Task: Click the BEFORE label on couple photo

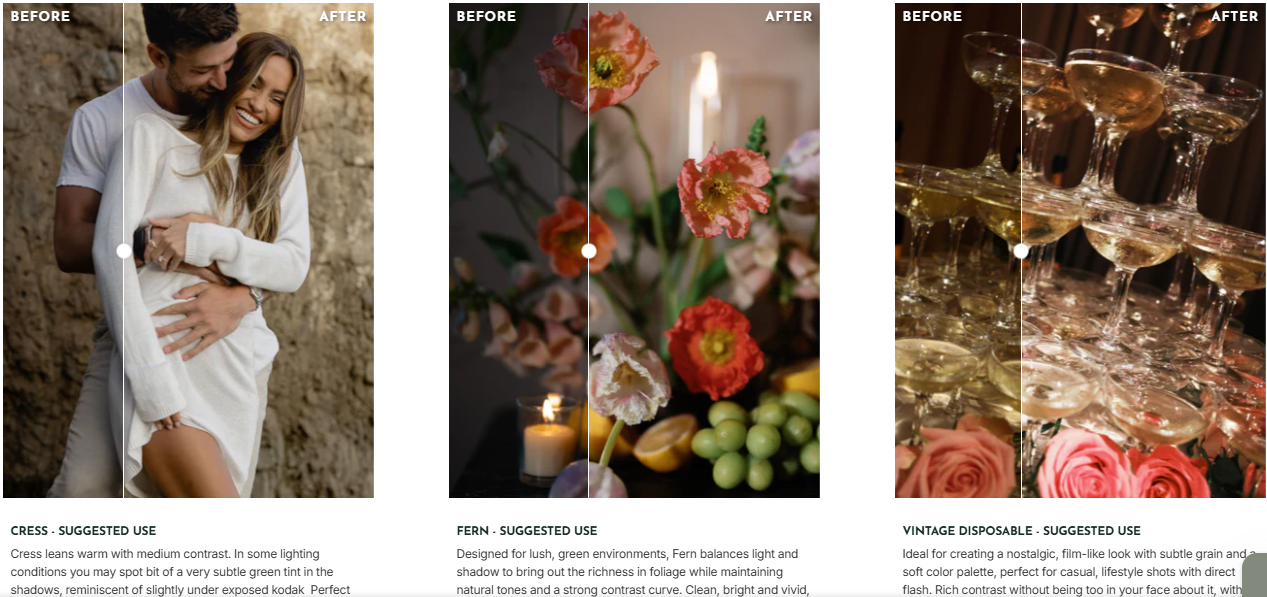Action: (x=39, y=16)
